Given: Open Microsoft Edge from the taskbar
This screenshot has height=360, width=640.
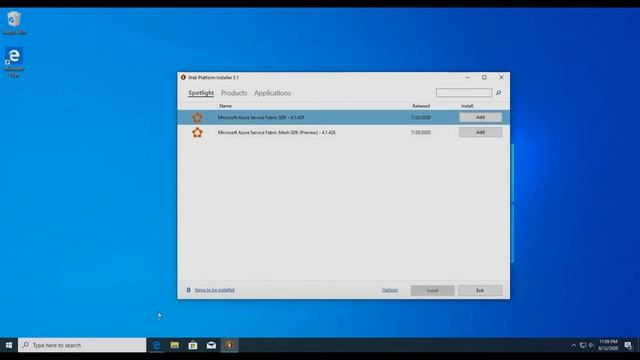Looking at the screenshot, I should pos(156,345).
